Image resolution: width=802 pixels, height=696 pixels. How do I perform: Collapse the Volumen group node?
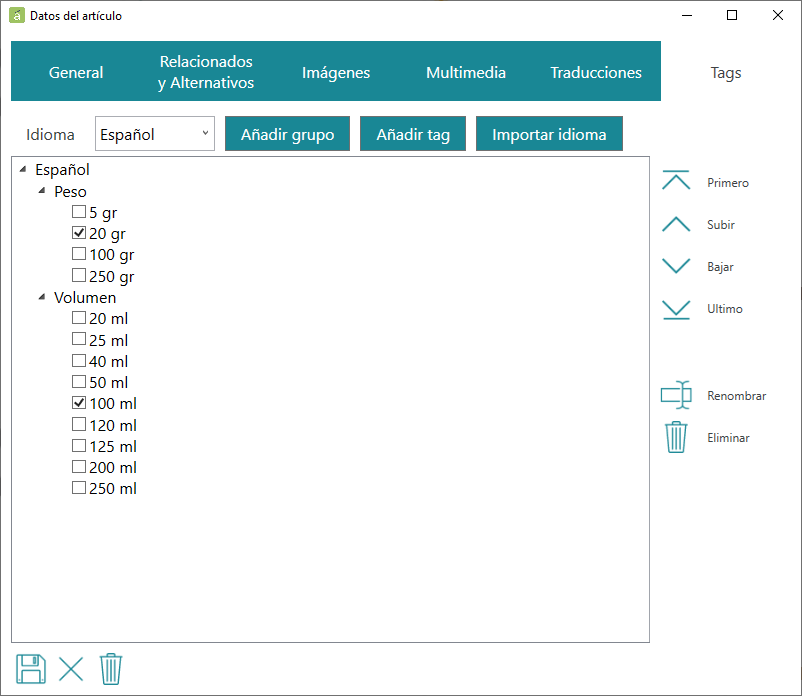(42, 297)
